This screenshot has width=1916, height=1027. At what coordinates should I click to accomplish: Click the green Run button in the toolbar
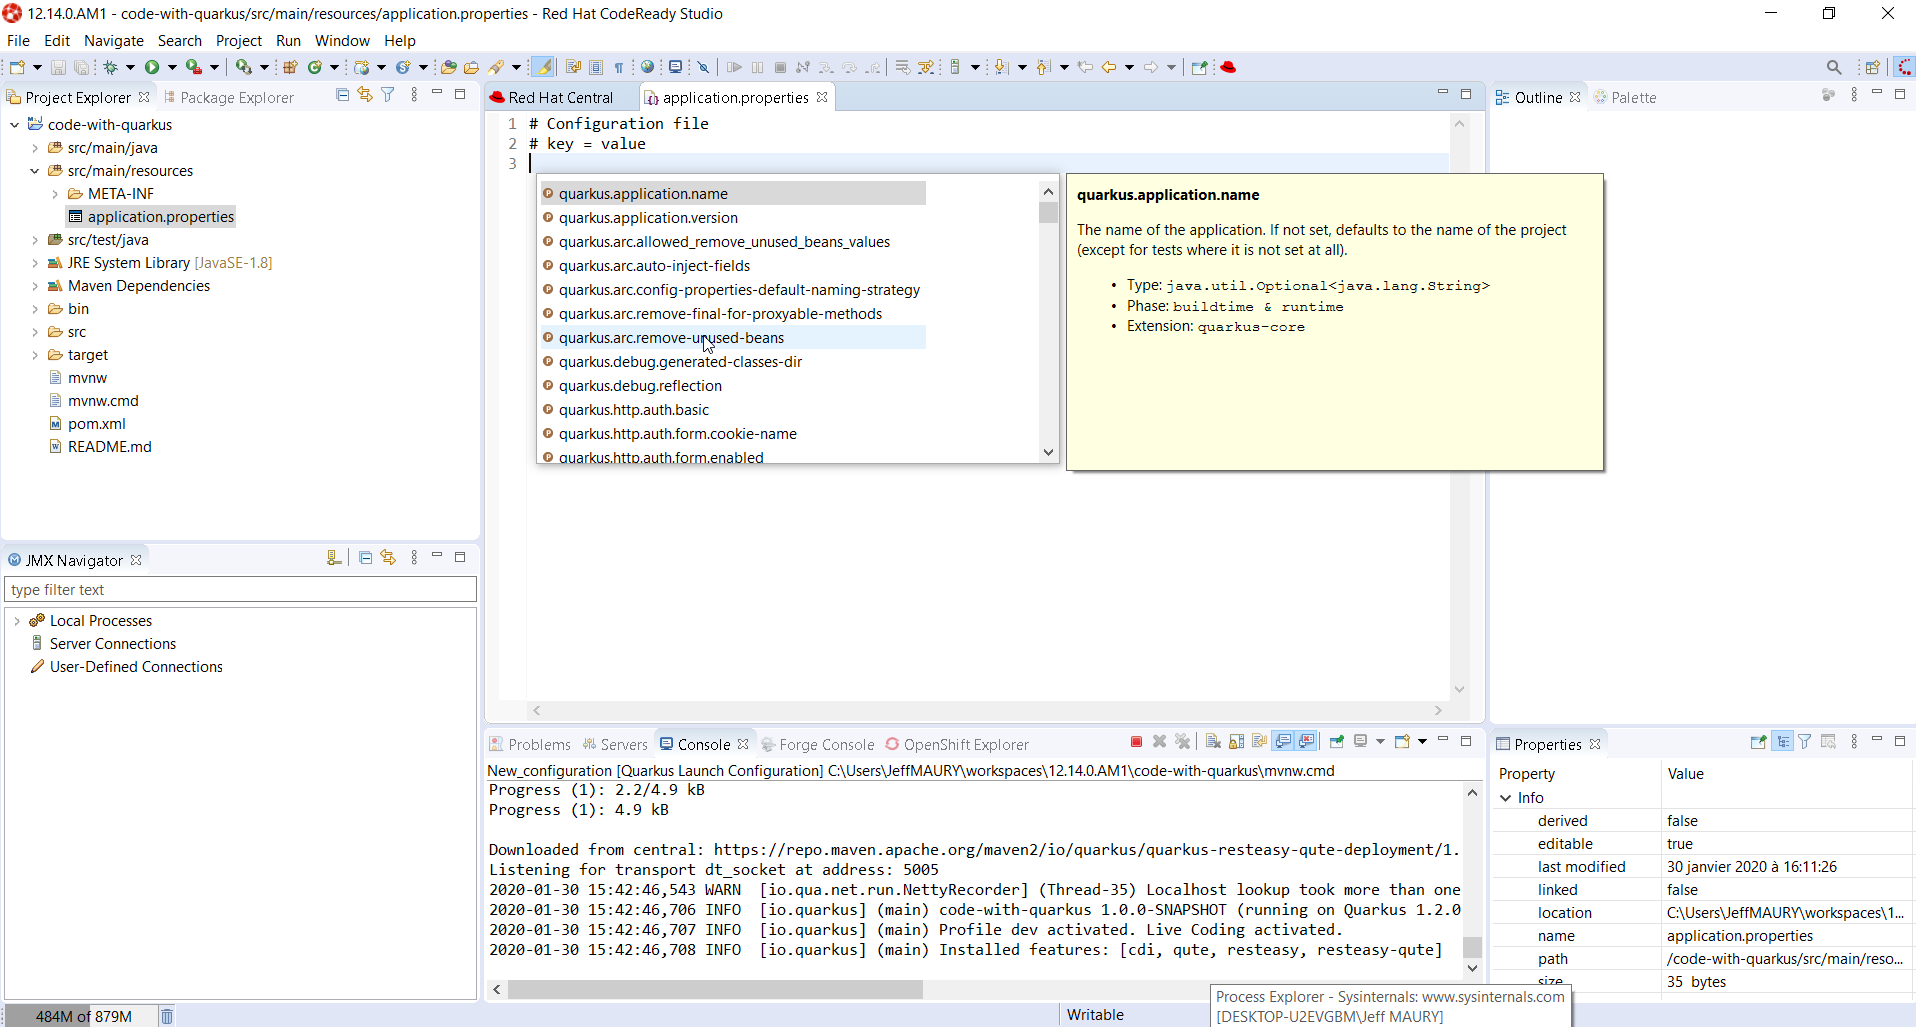pos(152,67)
